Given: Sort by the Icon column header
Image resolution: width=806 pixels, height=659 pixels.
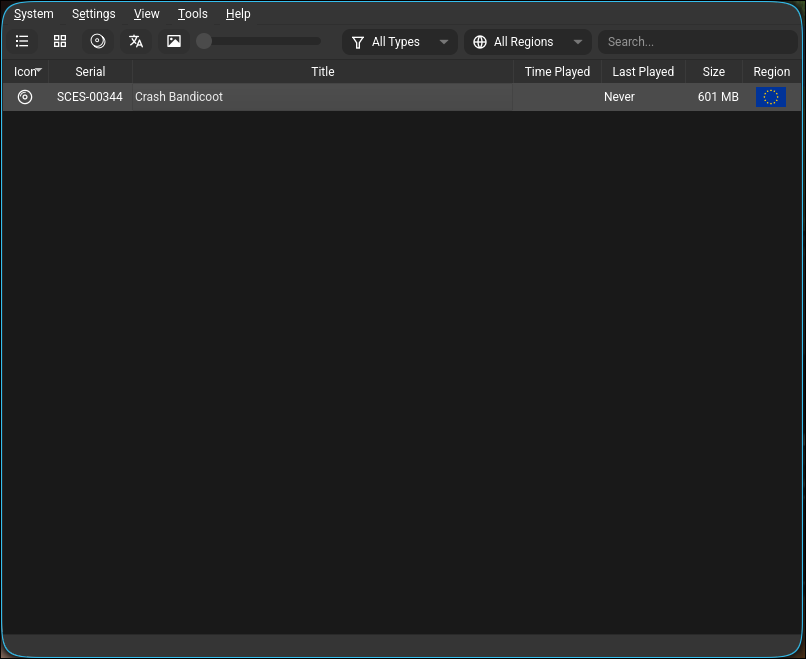Looking at the screenshot, I should (26, 72).
